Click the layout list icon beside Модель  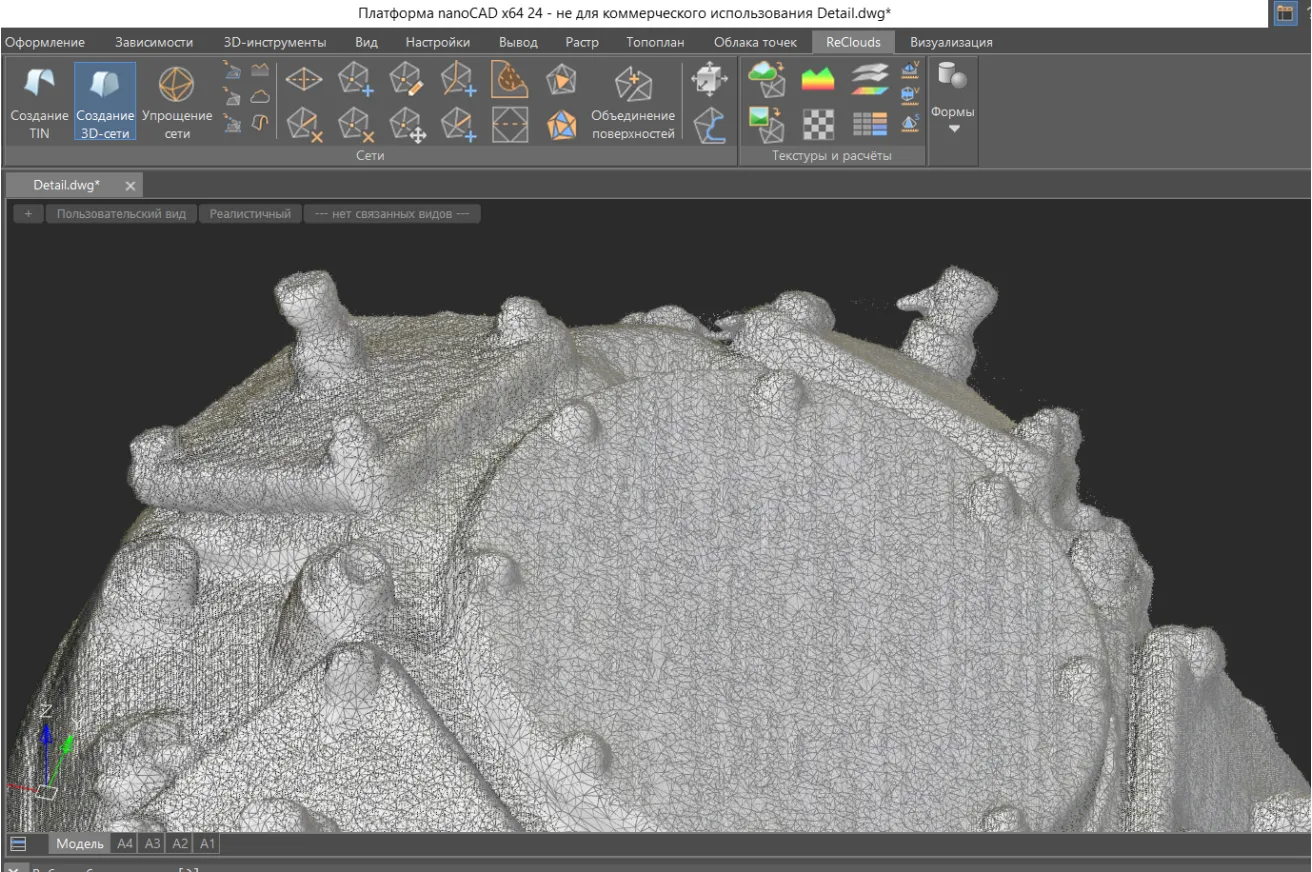(x=17, y=844)
